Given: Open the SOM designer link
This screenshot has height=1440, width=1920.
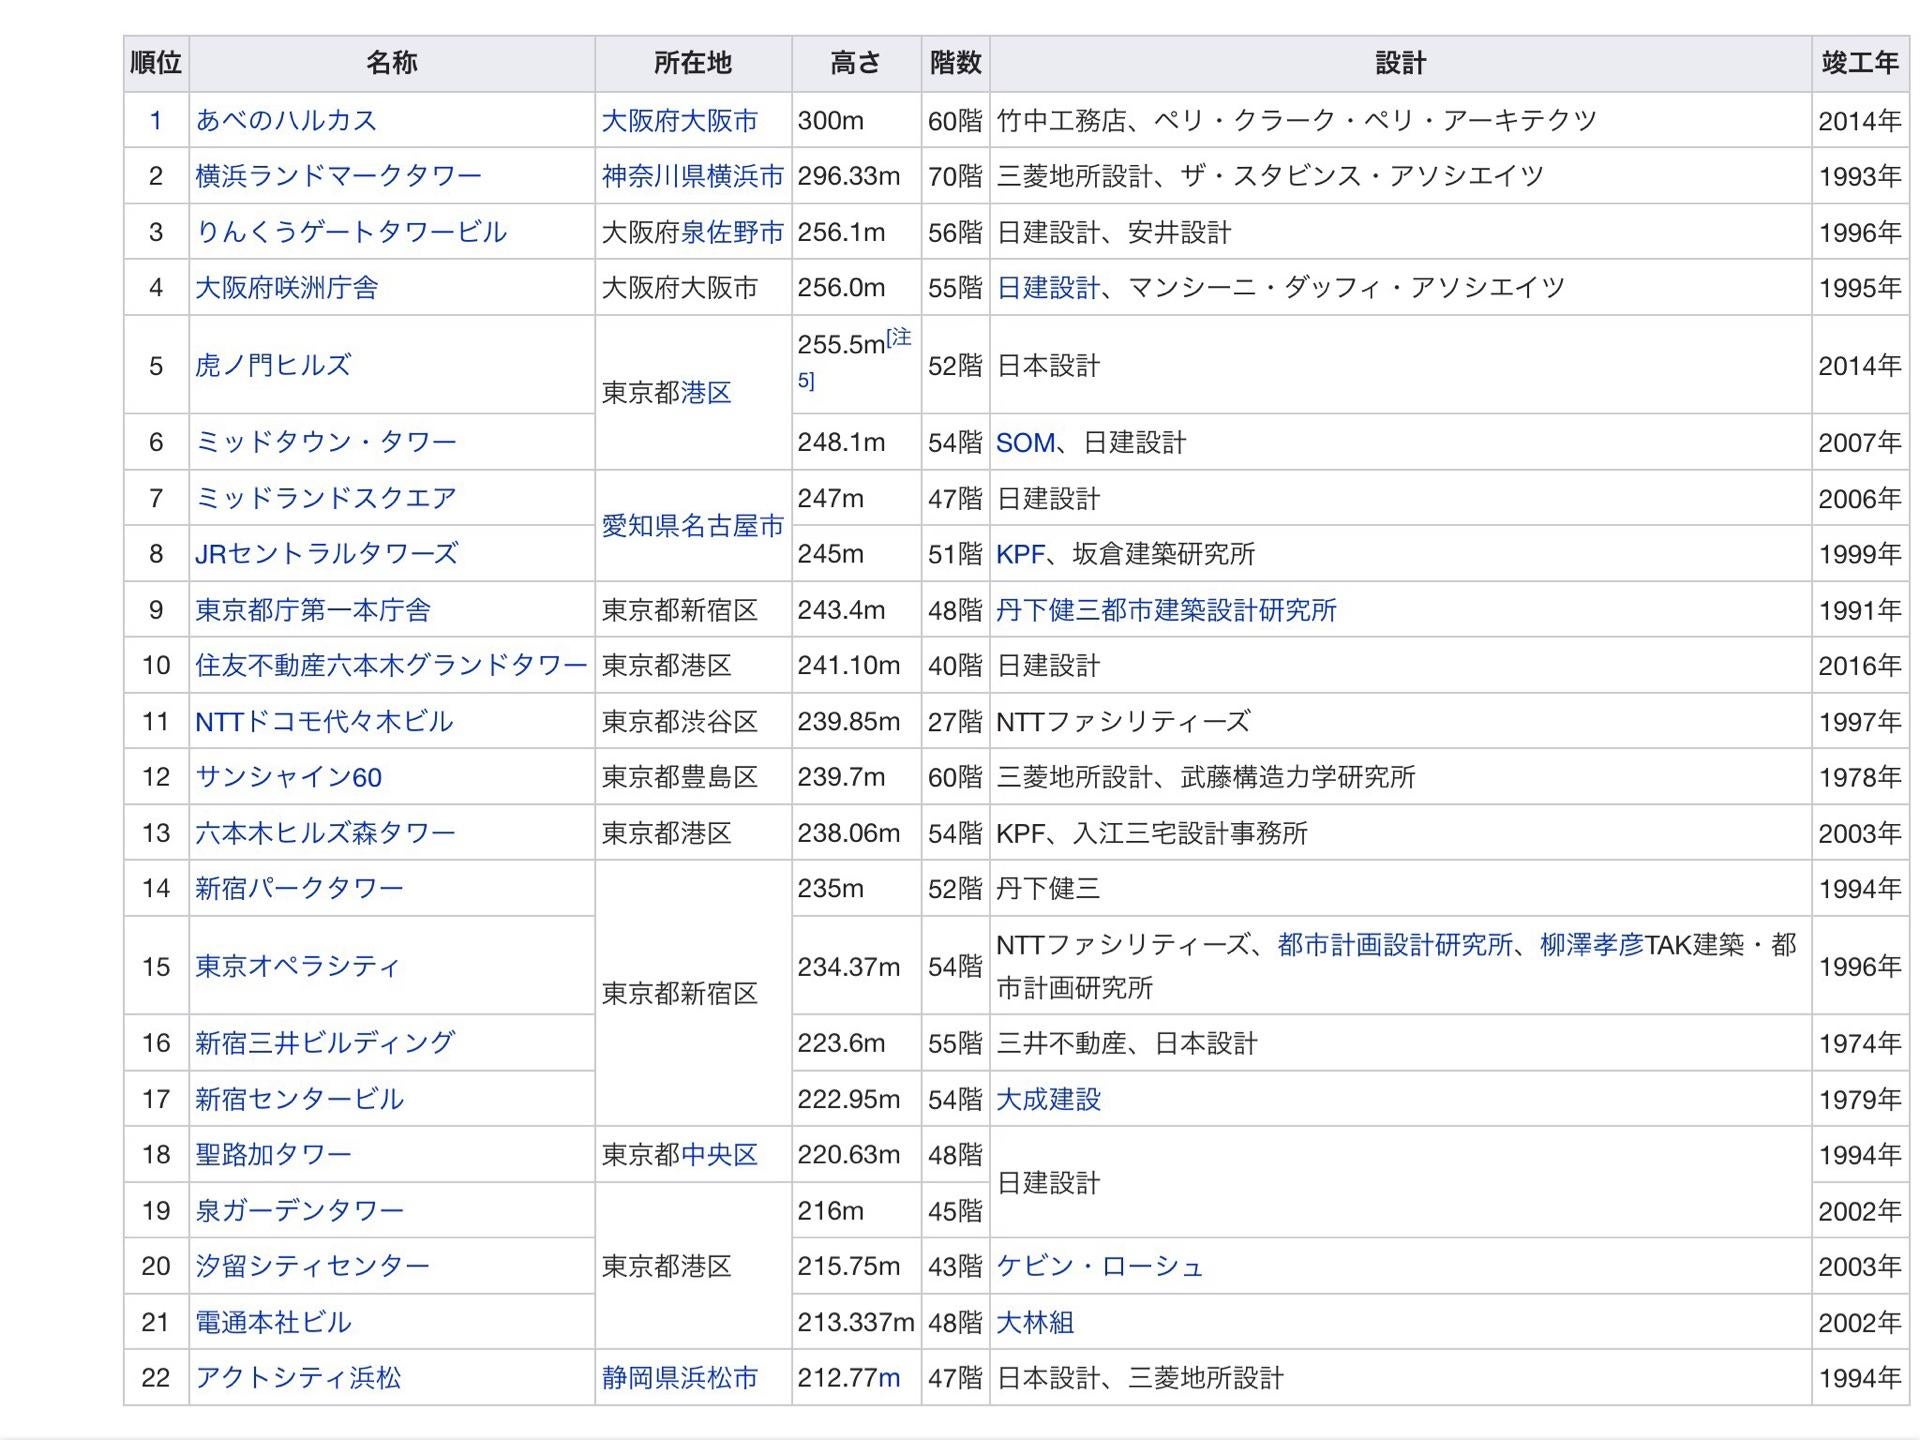Looking at the screenshot, I should 1024,443.
